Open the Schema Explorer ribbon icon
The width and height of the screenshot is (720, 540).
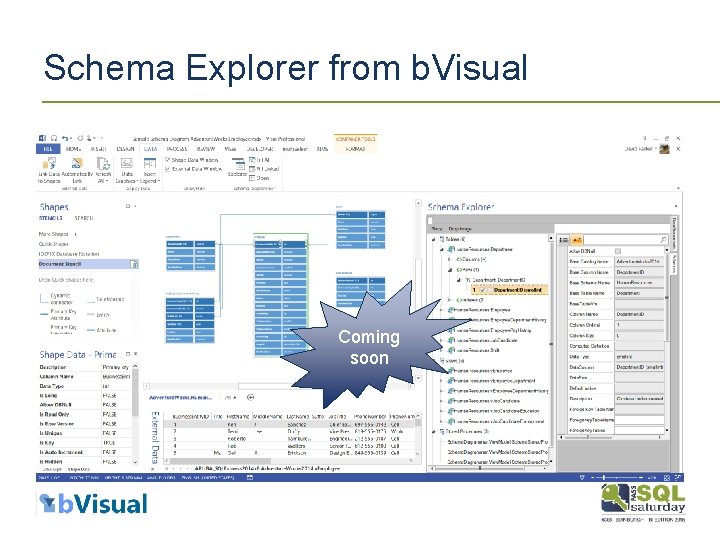(238, 164)
